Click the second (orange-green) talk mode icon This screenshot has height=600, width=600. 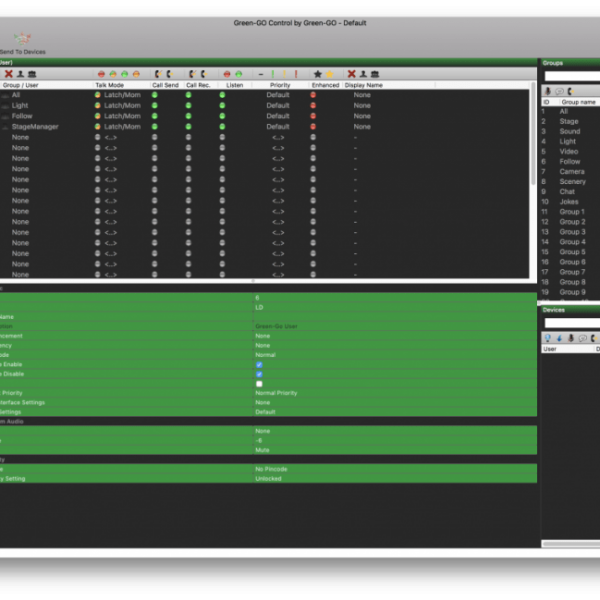pyautogui.click(x=113, y=74)
